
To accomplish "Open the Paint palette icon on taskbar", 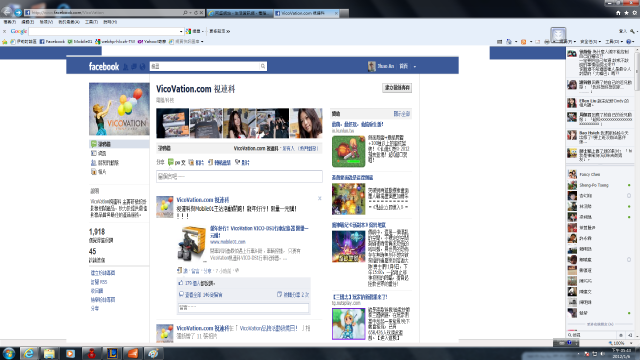I will [x=153, y=353].
